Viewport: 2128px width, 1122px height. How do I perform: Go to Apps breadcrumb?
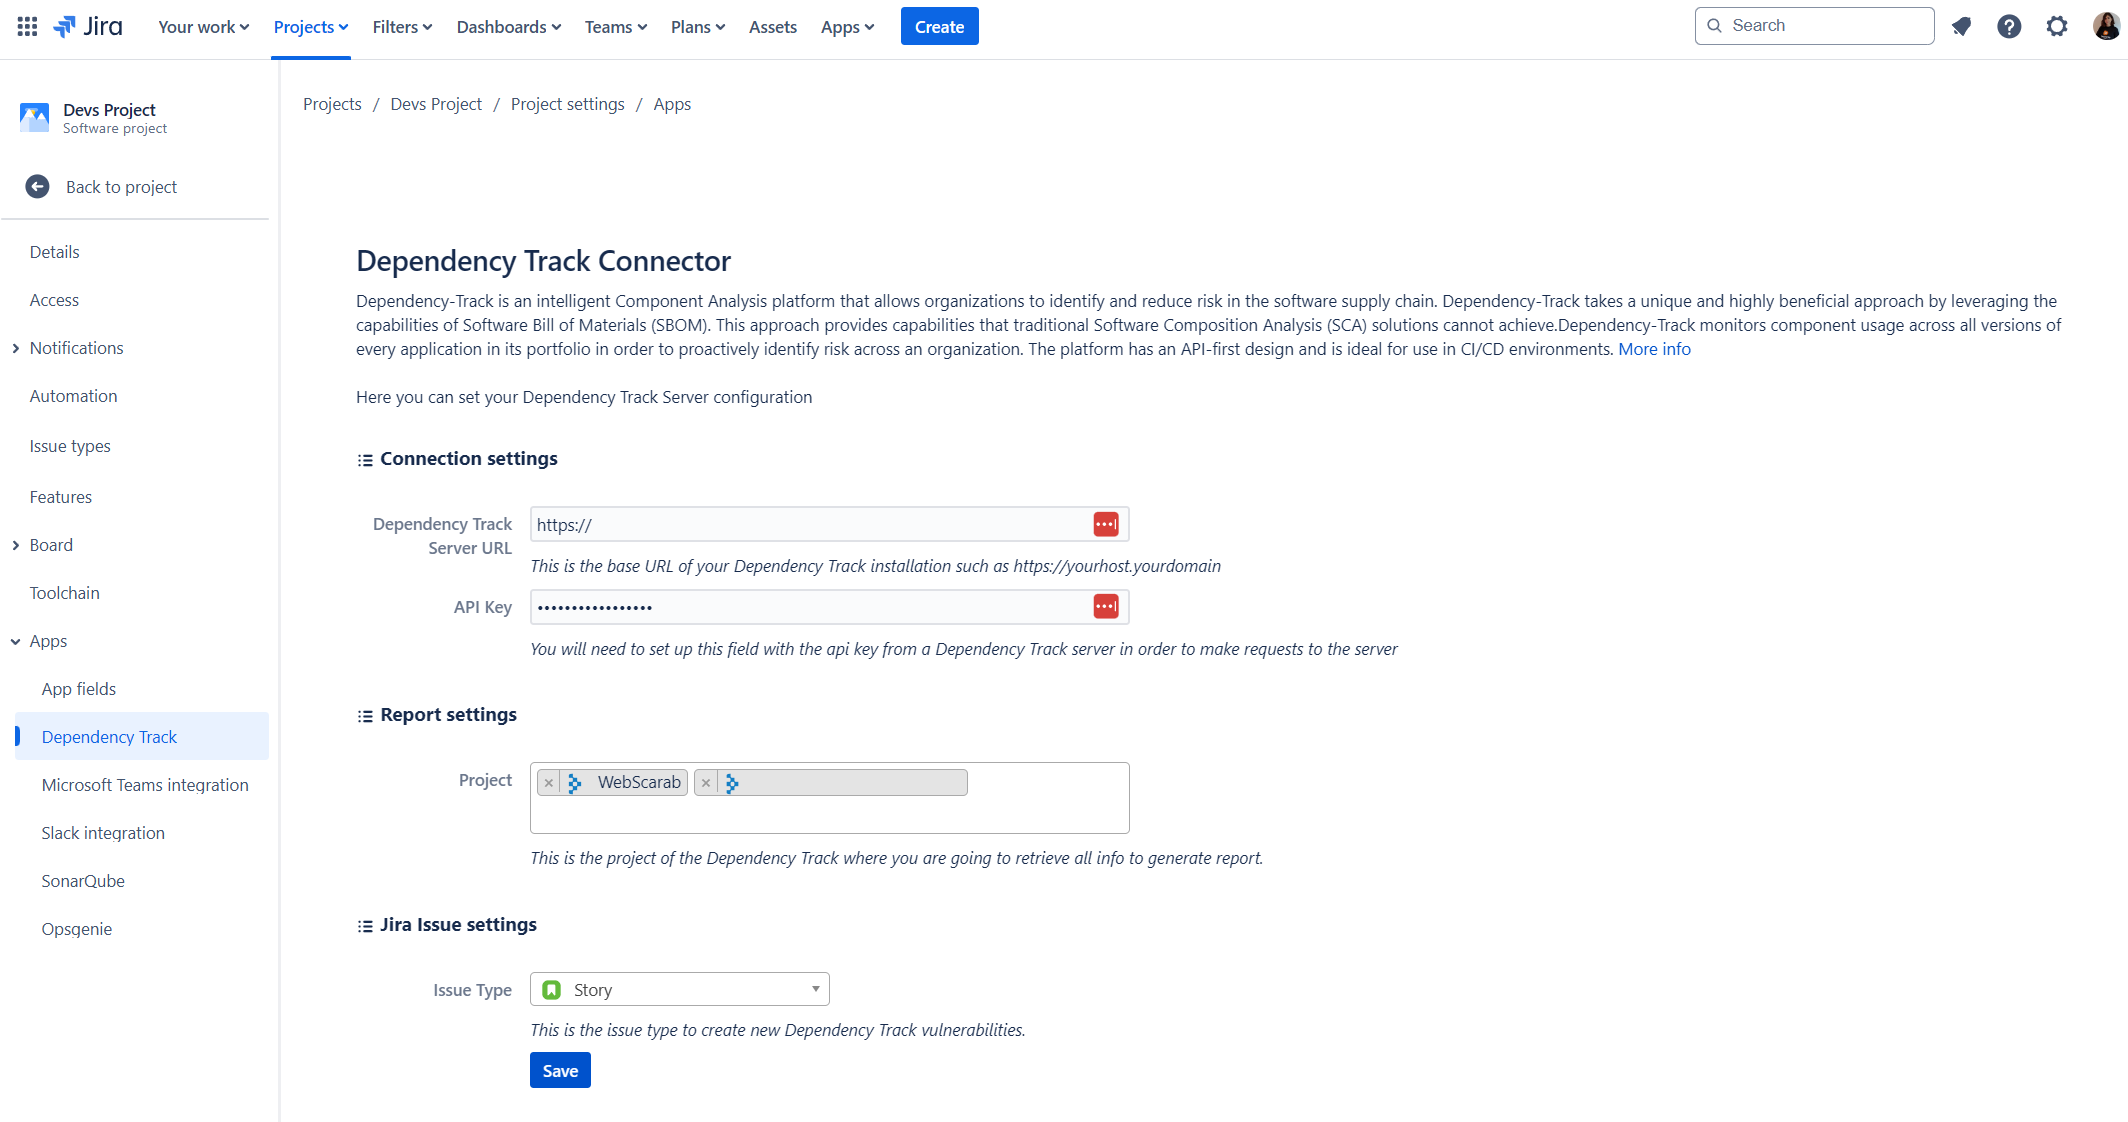click(672, 104)
